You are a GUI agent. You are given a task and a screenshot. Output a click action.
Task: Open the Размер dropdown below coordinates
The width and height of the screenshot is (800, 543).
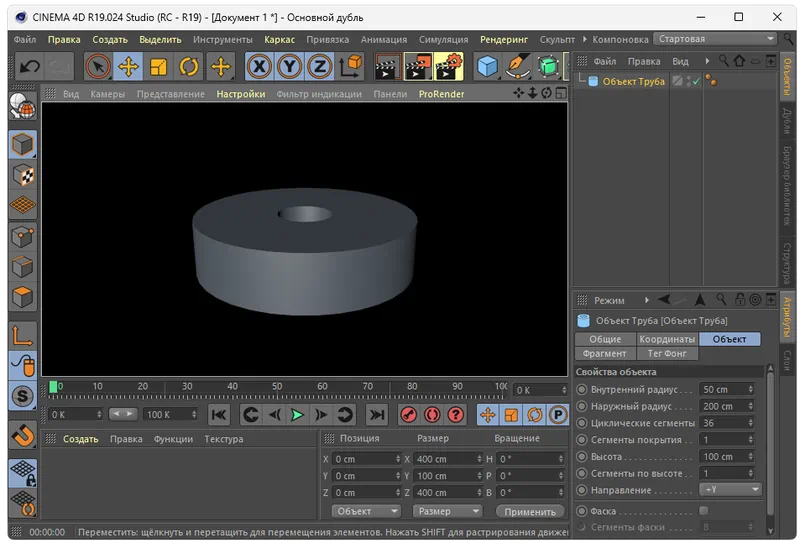click(447, 511)
